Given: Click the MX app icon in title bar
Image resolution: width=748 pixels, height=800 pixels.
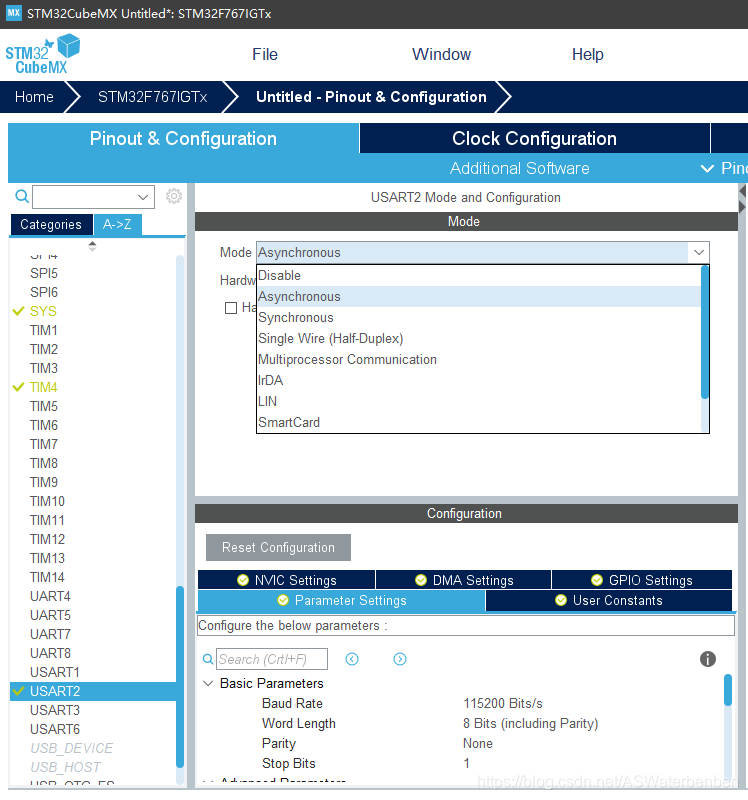Looking at the screenshot, I should pos(14,13).
